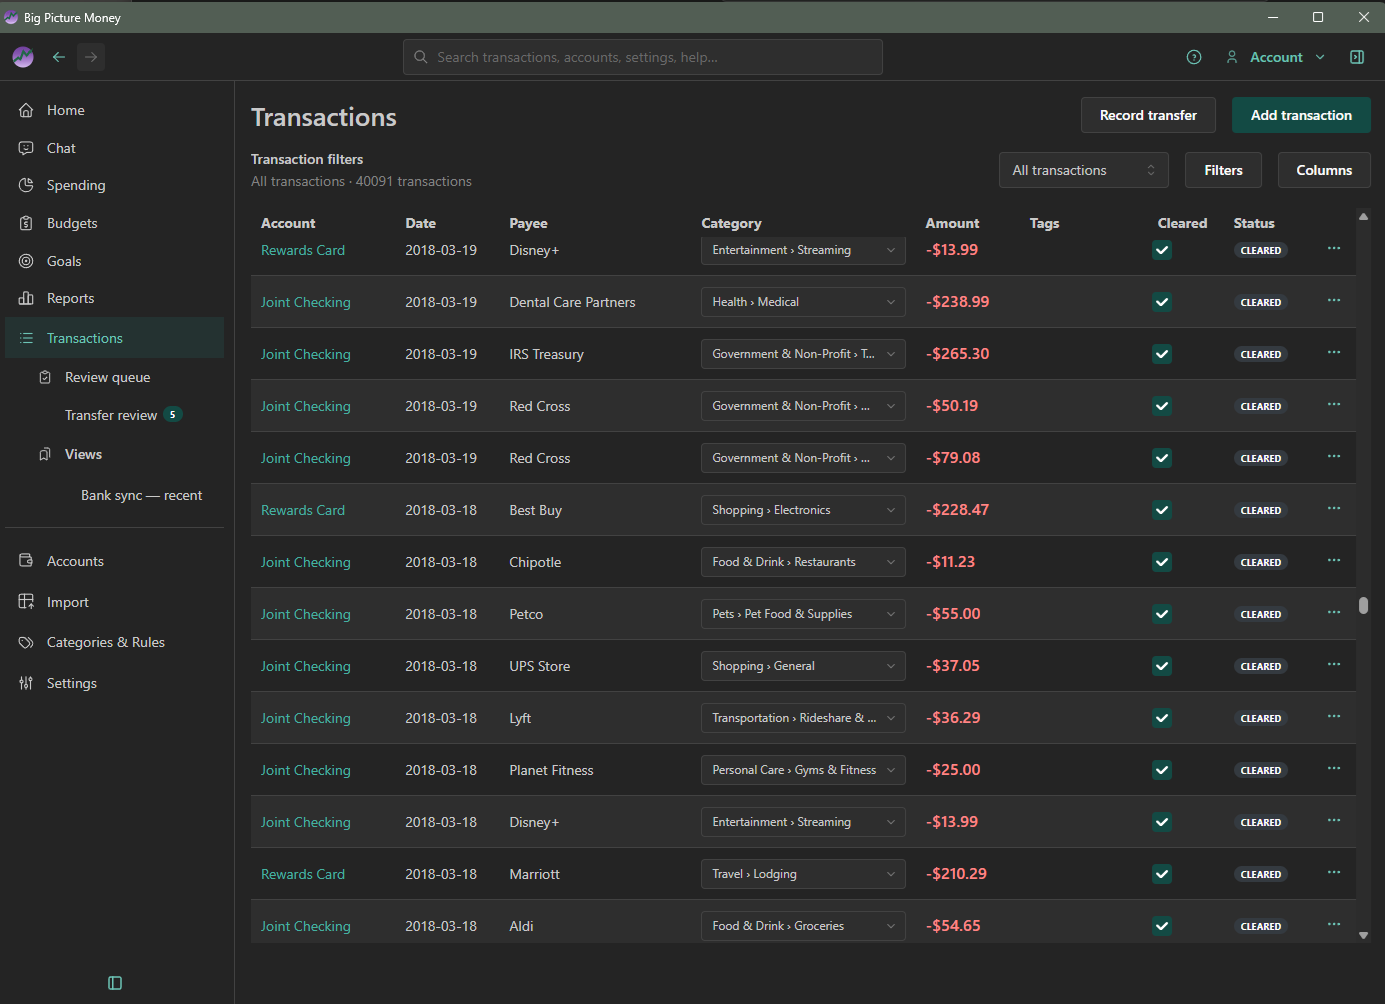
Task: Click the Accounts wallet icon
Action: click(x=26, y=561)
